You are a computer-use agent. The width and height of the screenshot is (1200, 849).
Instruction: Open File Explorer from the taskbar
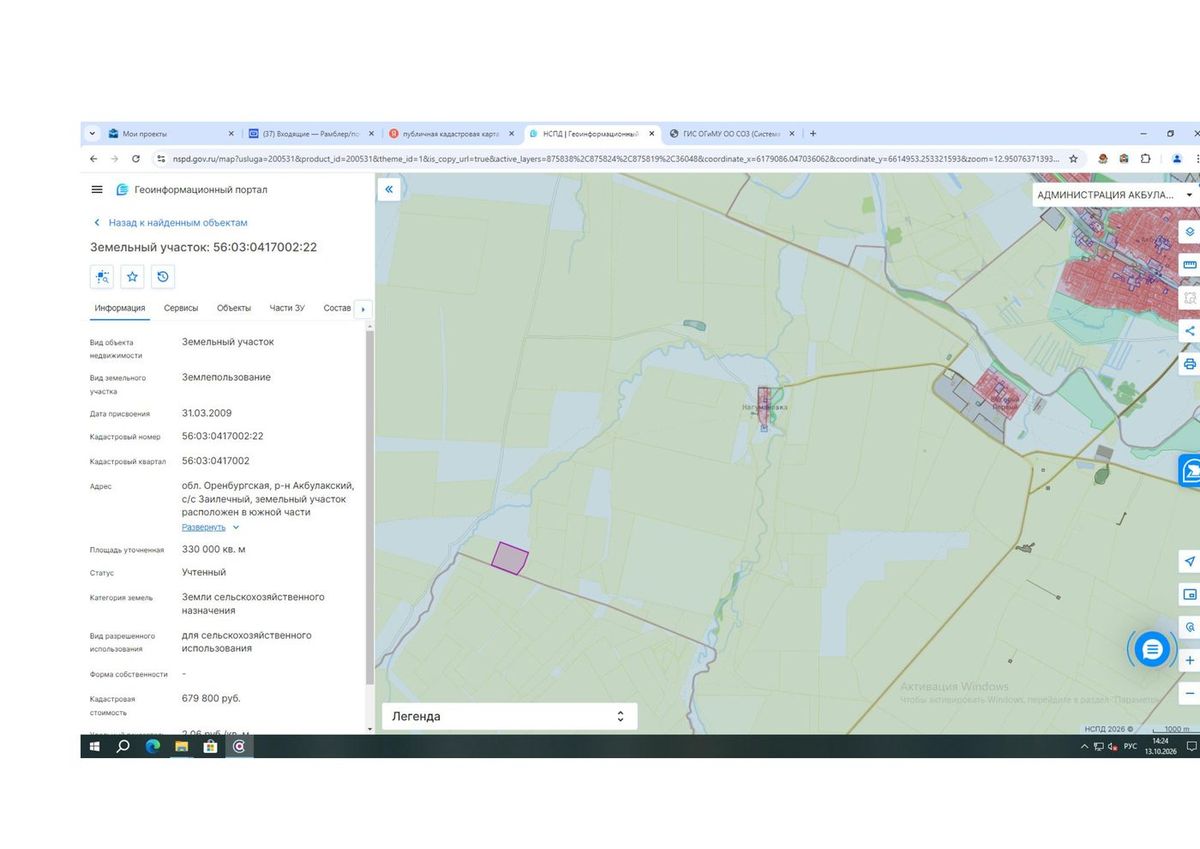point(182,746)
